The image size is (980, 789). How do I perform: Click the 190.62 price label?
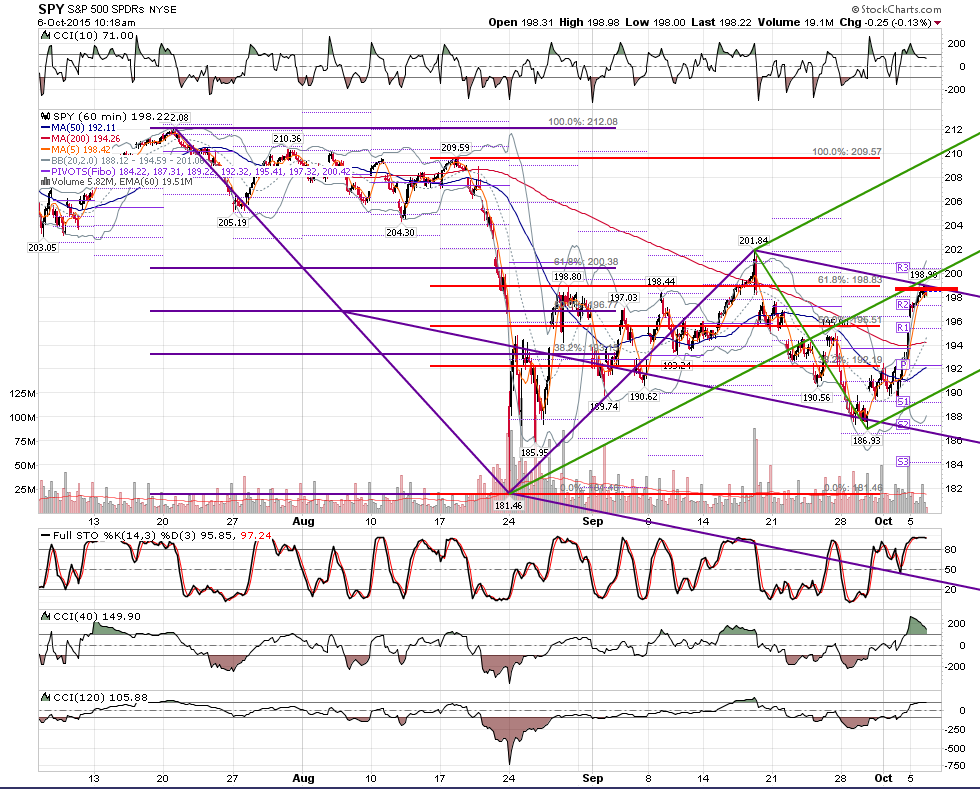(x=643, y=396)
